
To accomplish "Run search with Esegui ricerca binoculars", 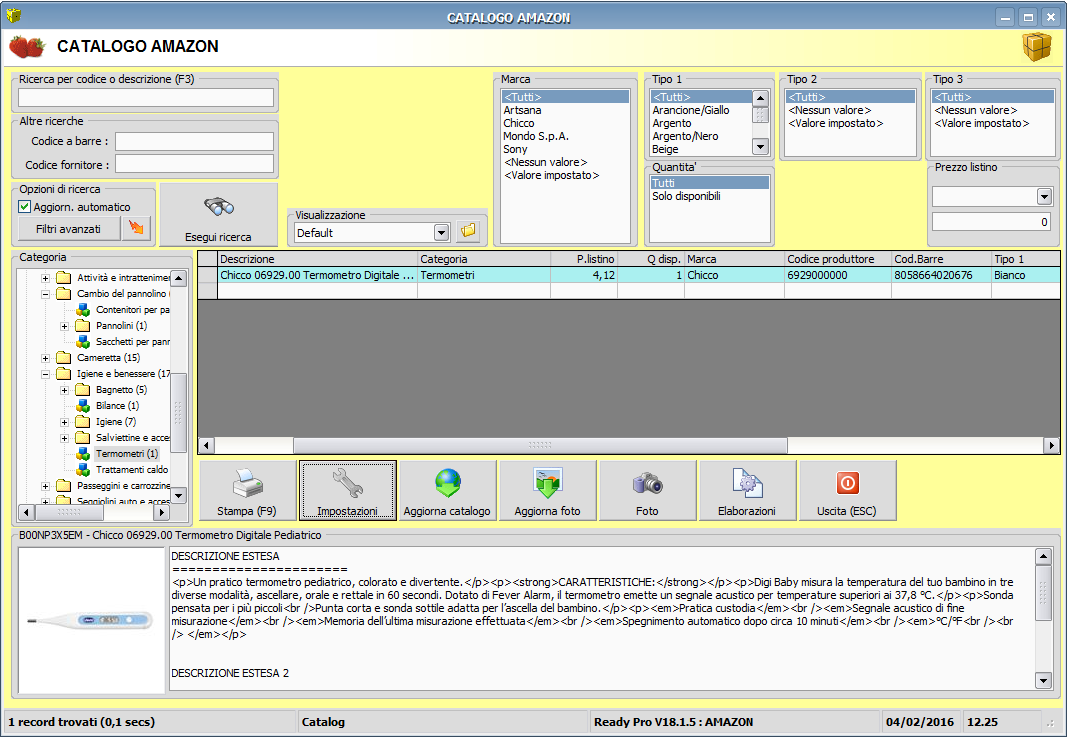I will (218, 215).
